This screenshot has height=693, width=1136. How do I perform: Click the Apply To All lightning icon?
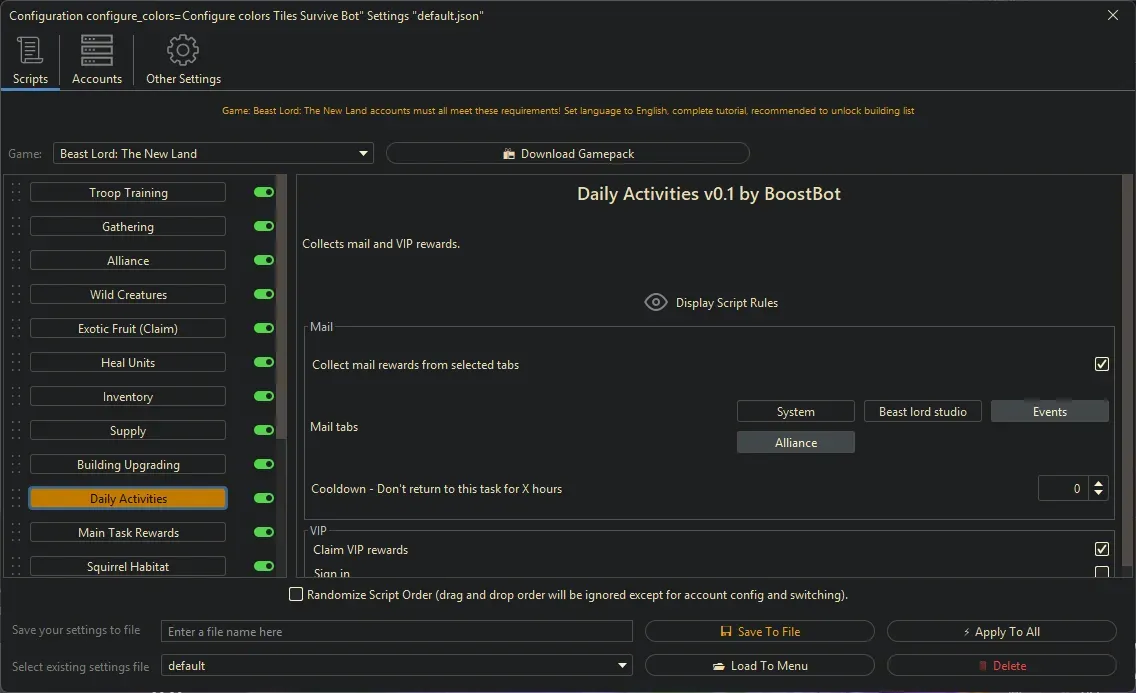pyautogui.click(x=967, y=630)
